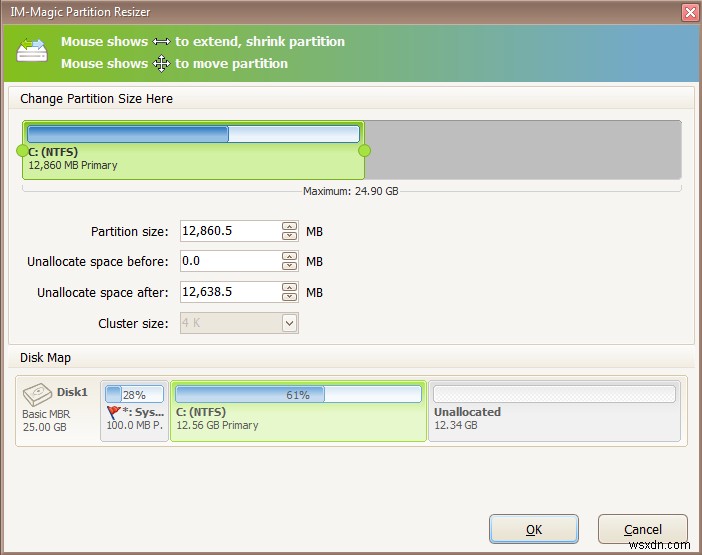
Task: Click the 'Maximum: 24.90 GB' label
Action: pyautogui.click(x=351, y=191)
